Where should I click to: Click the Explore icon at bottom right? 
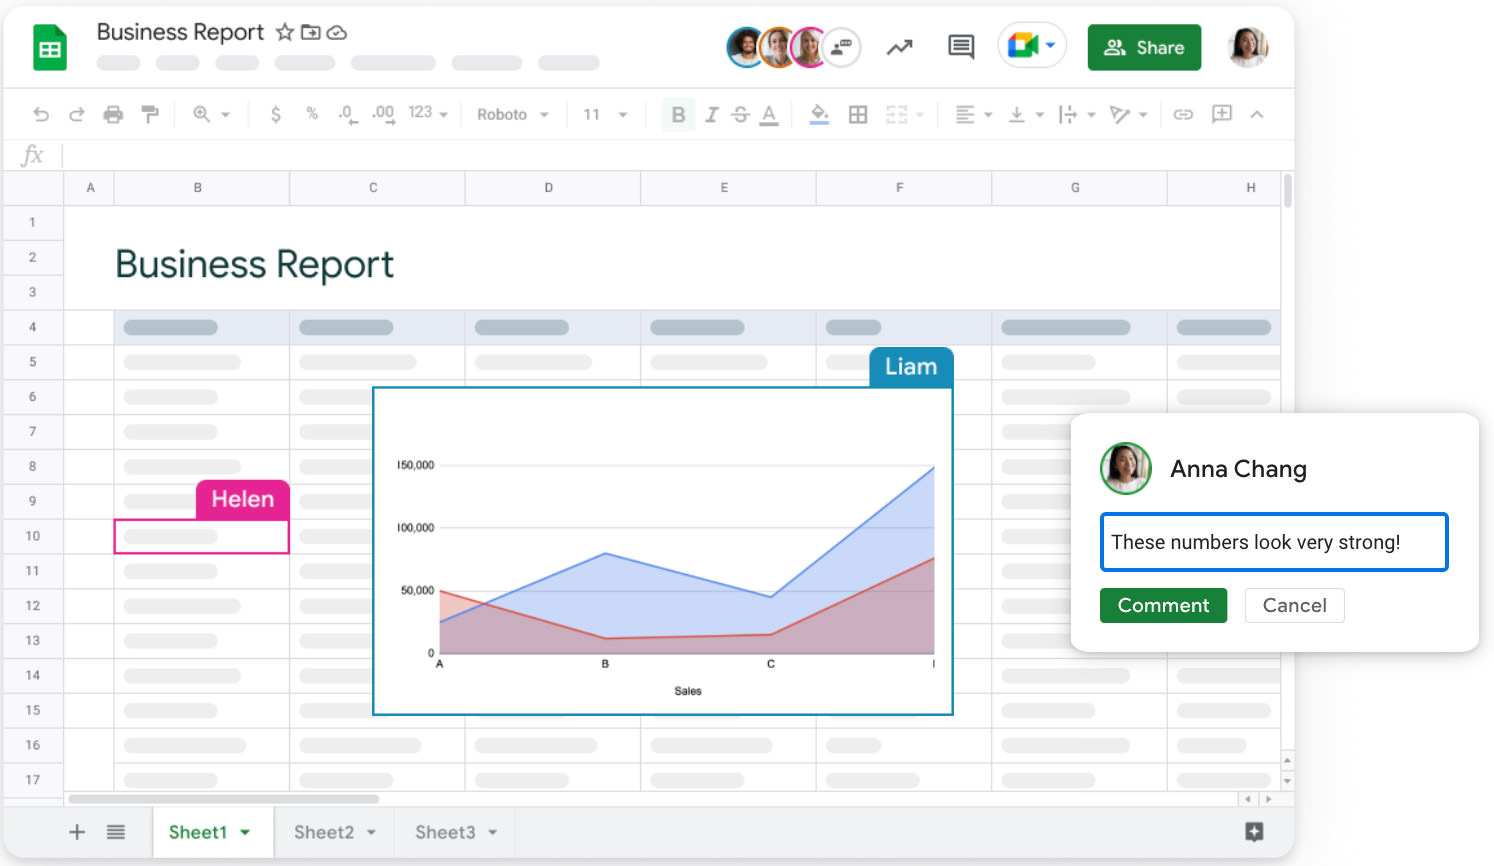(1255, 831)
